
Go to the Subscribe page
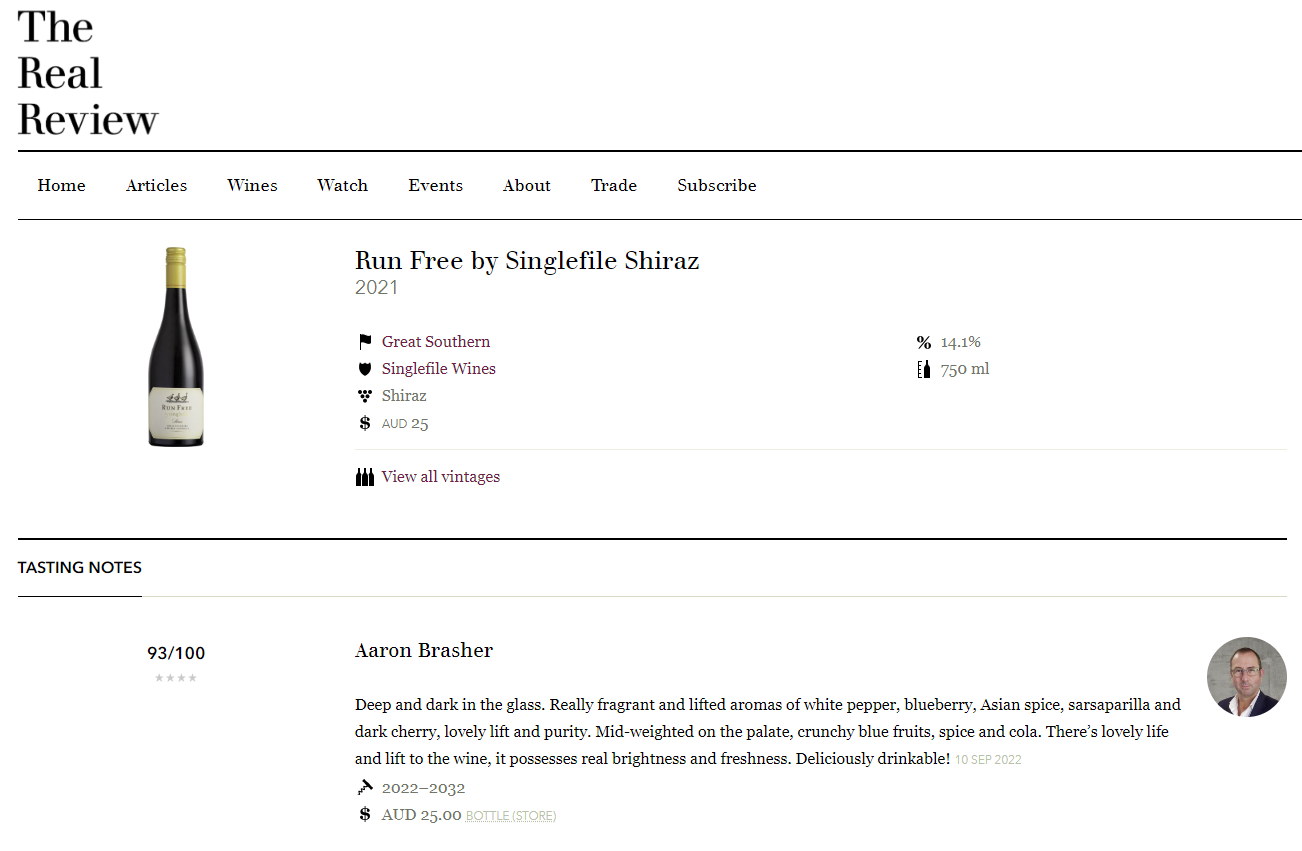(717, 185)
